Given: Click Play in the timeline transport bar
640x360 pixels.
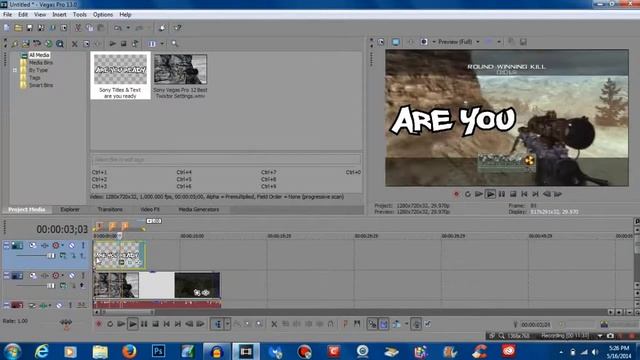Looking at the screenshot, I should click(132, 324).
